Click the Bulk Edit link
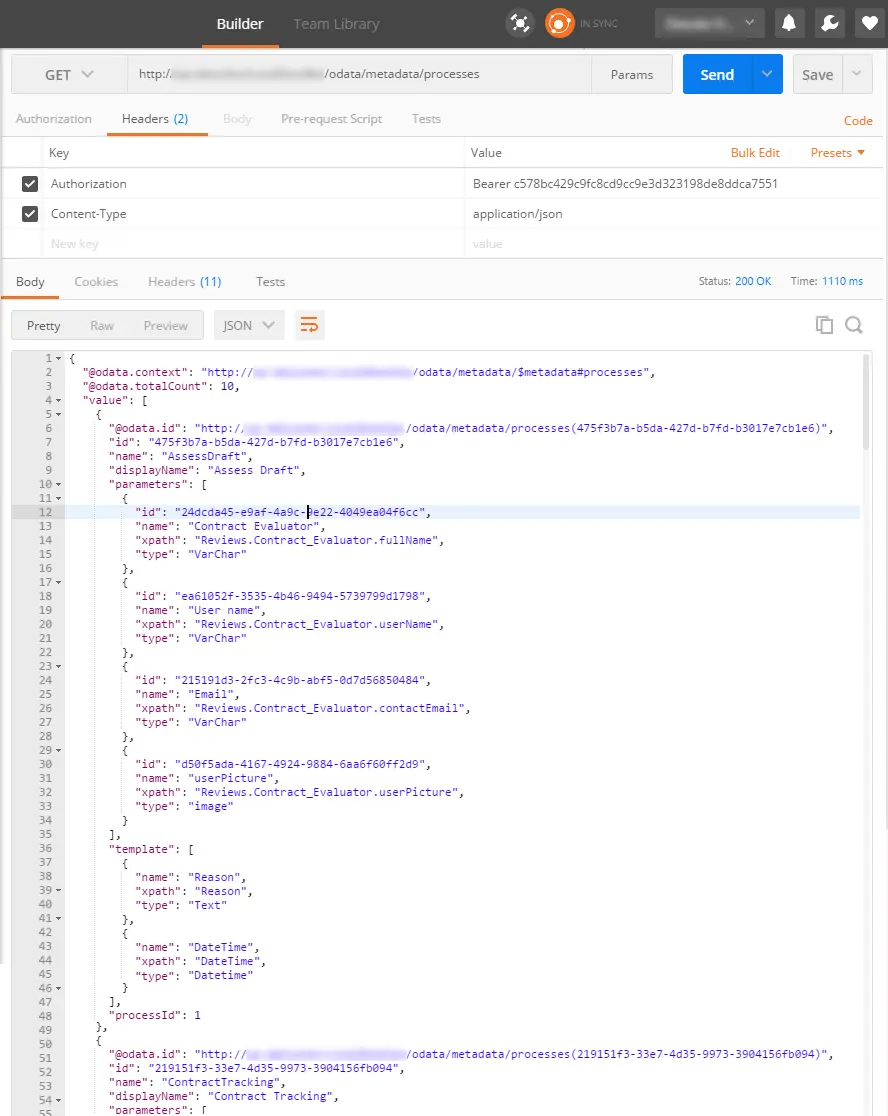 click(x=755, y=152)
